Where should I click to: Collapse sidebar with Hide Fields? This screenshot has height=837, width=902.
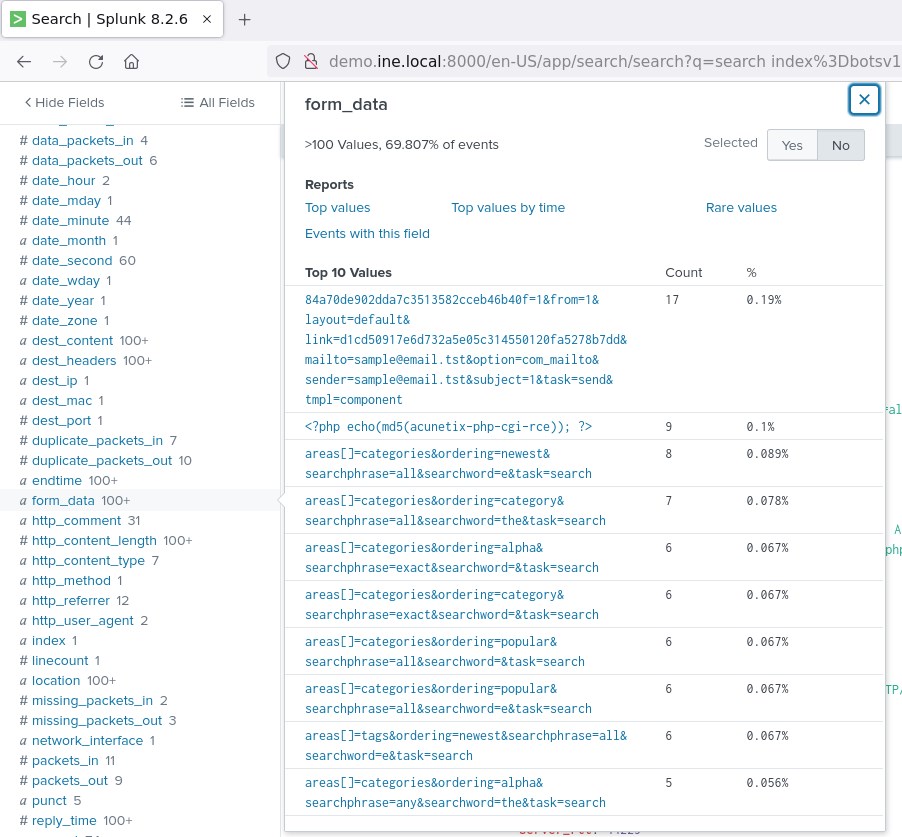pos(64,102)
